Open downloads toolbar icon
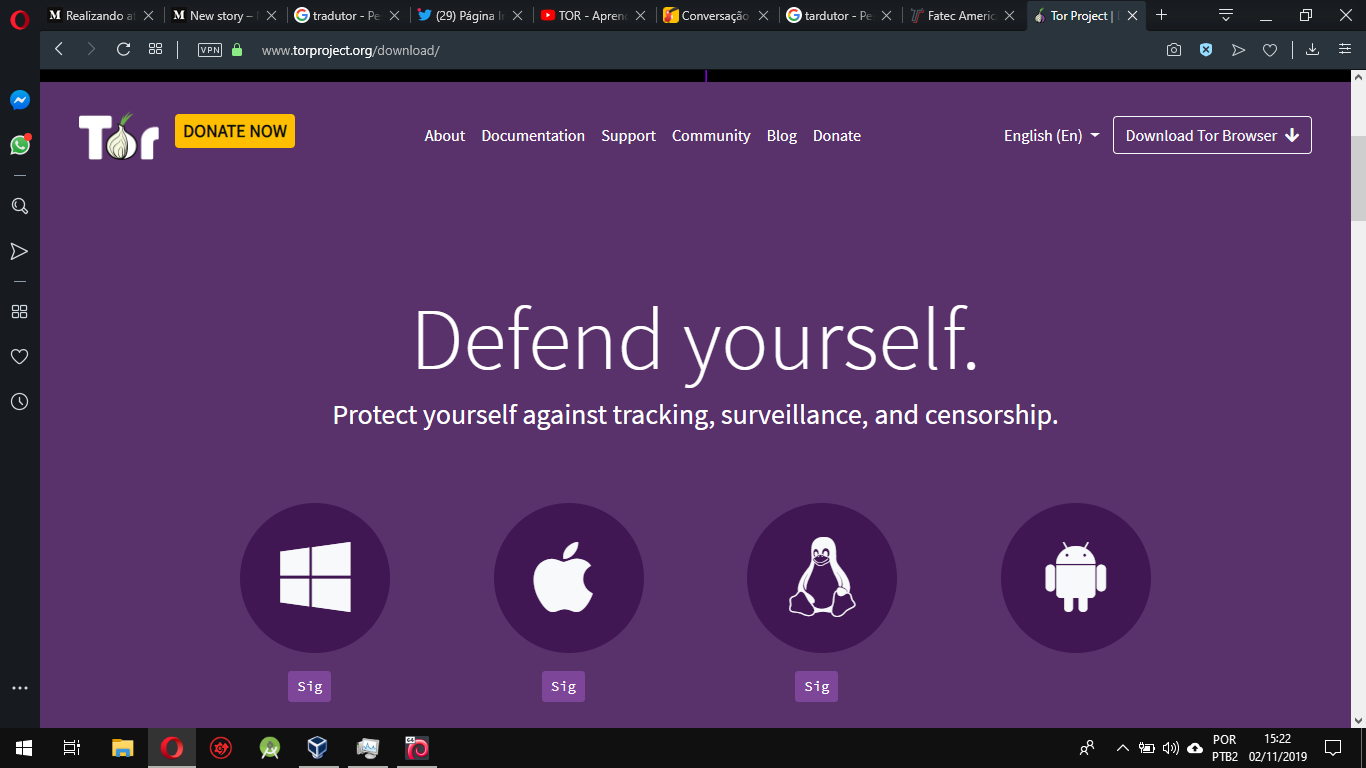Screen dimensions: 1366x768 point(1313,49)
